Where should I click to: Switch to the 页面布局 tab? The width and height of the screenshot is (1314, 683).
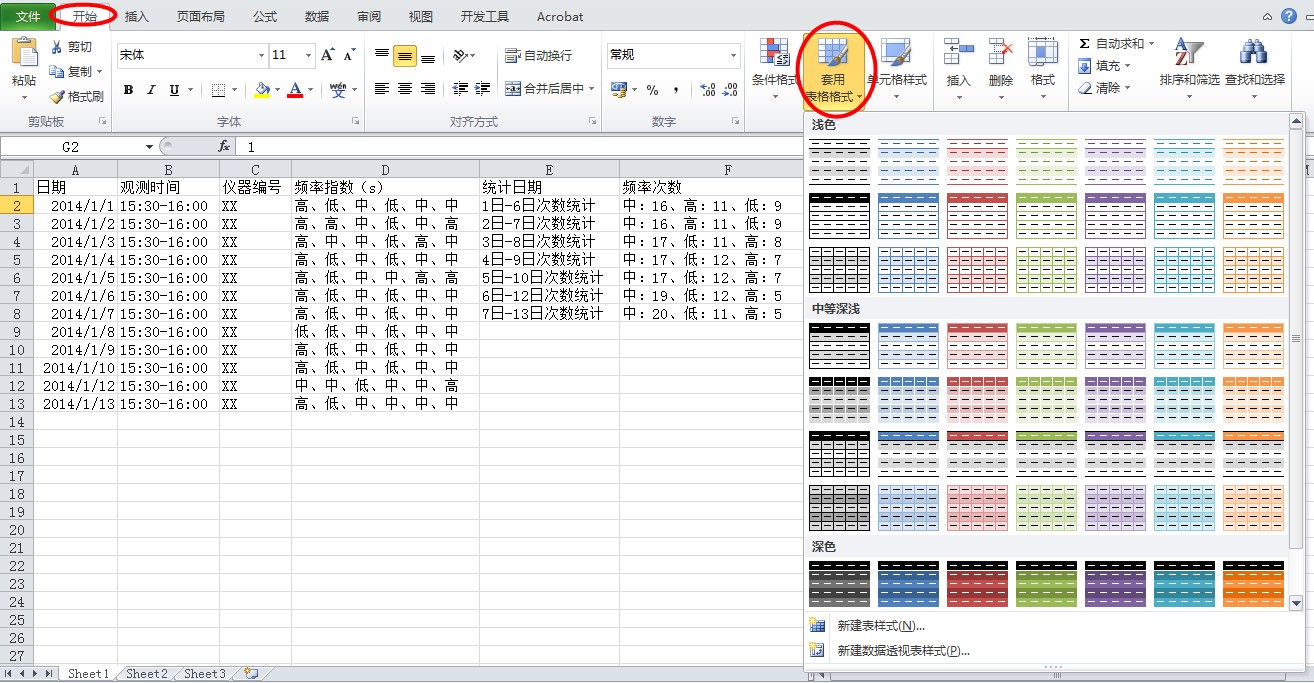pyautogui.click(x=200, y=16)
